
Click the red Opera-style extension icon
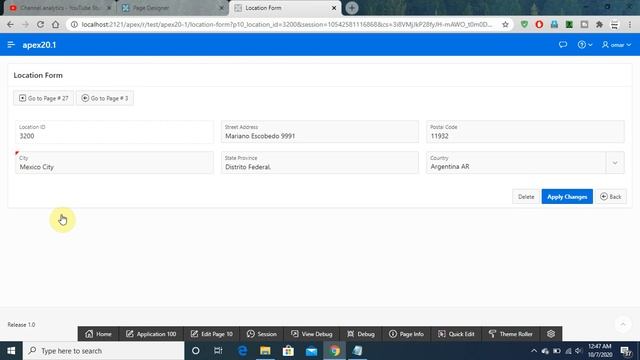[539, 24]
